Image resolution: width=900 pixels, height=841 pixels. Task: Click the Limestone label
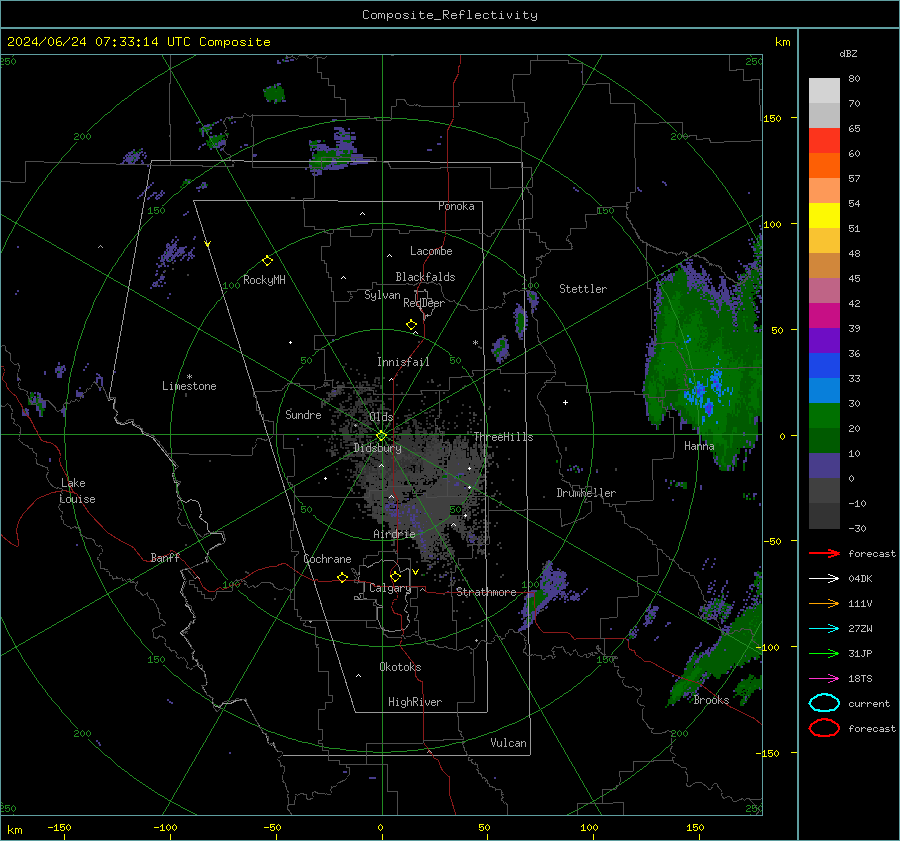[x=189, y=386]
